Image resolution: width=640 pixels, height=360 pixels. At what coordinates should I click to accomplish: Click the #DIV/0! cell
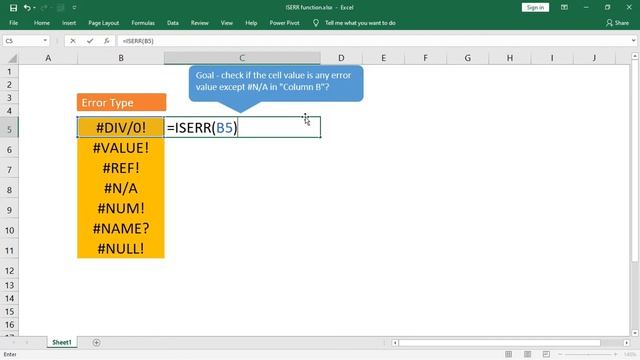121,127
